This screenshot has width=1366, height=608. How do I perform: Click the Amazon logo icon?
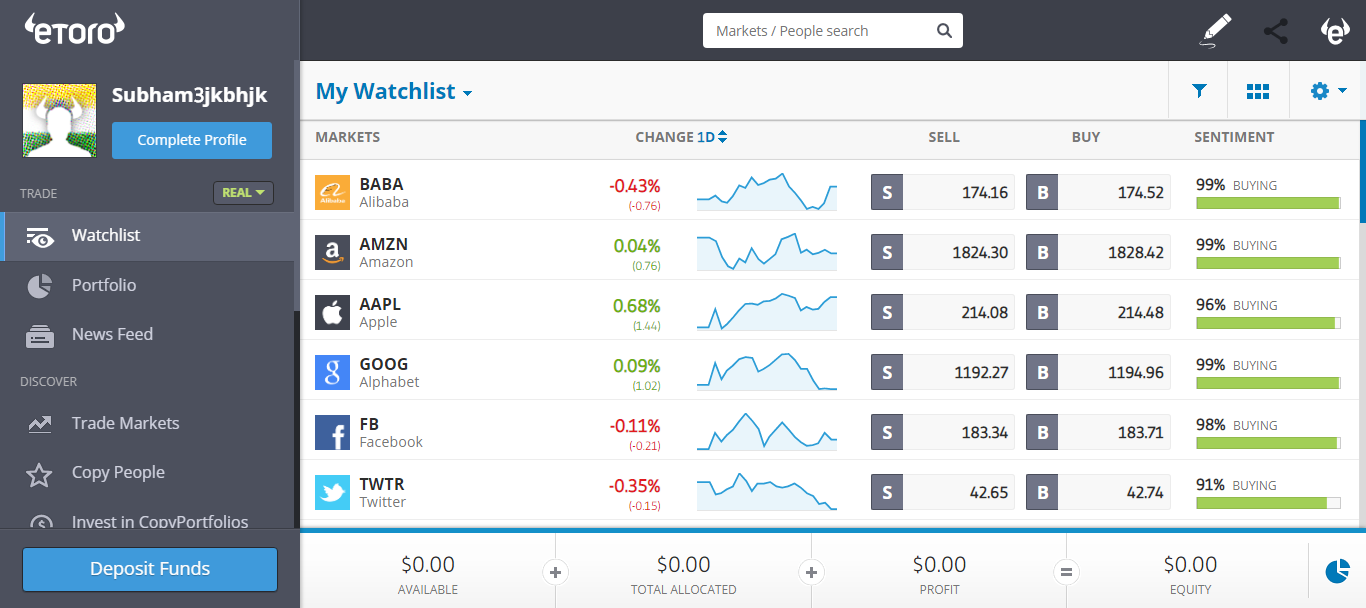coord(332,252)
